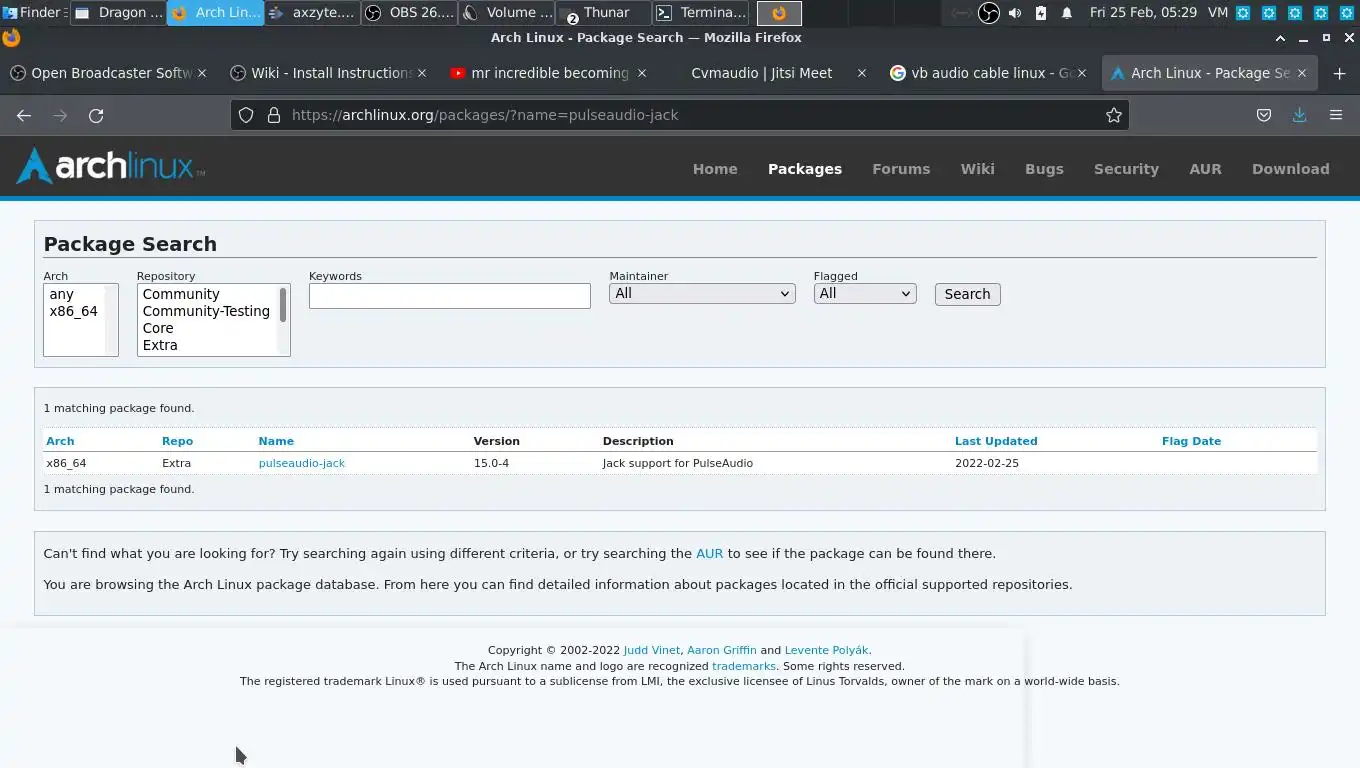Select 'any' in the Arch list
The image size is (1360, 768).
(75, 294)
